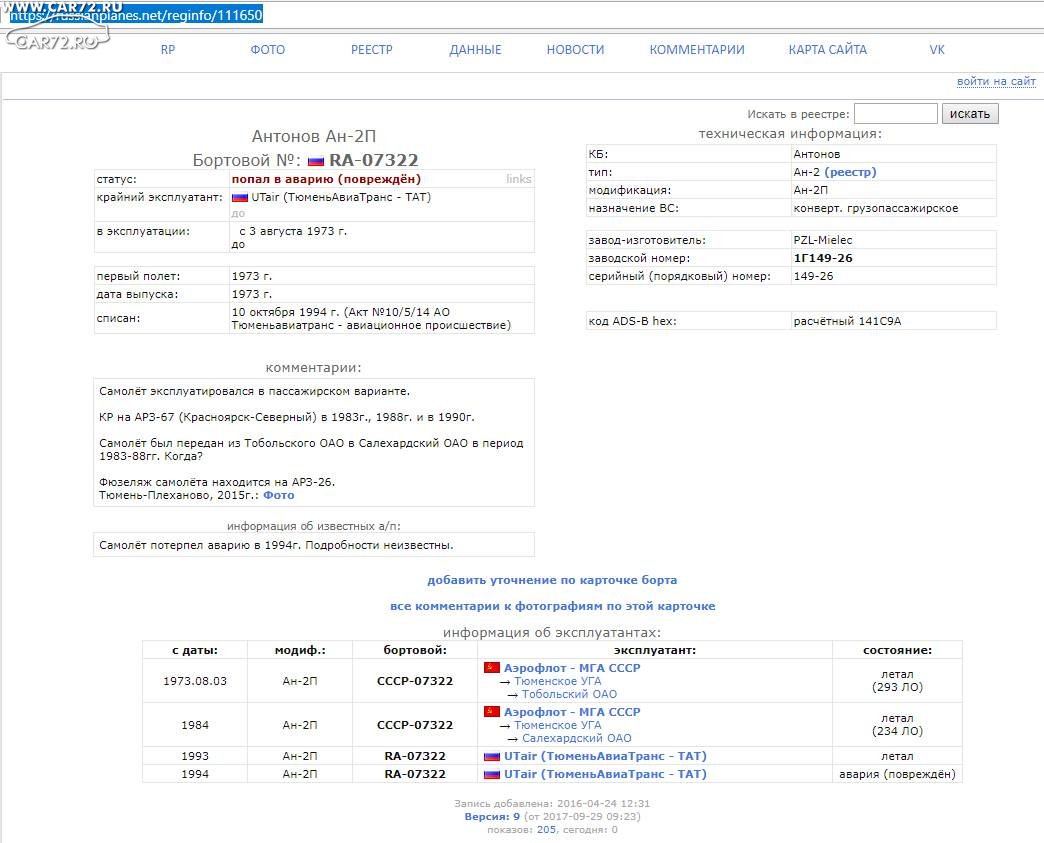Image resolution: width=1044 pixels, height=843 pixels.
Task: Click the Russian flag in the 1994 operator row
Action: [x=492, y=774]
